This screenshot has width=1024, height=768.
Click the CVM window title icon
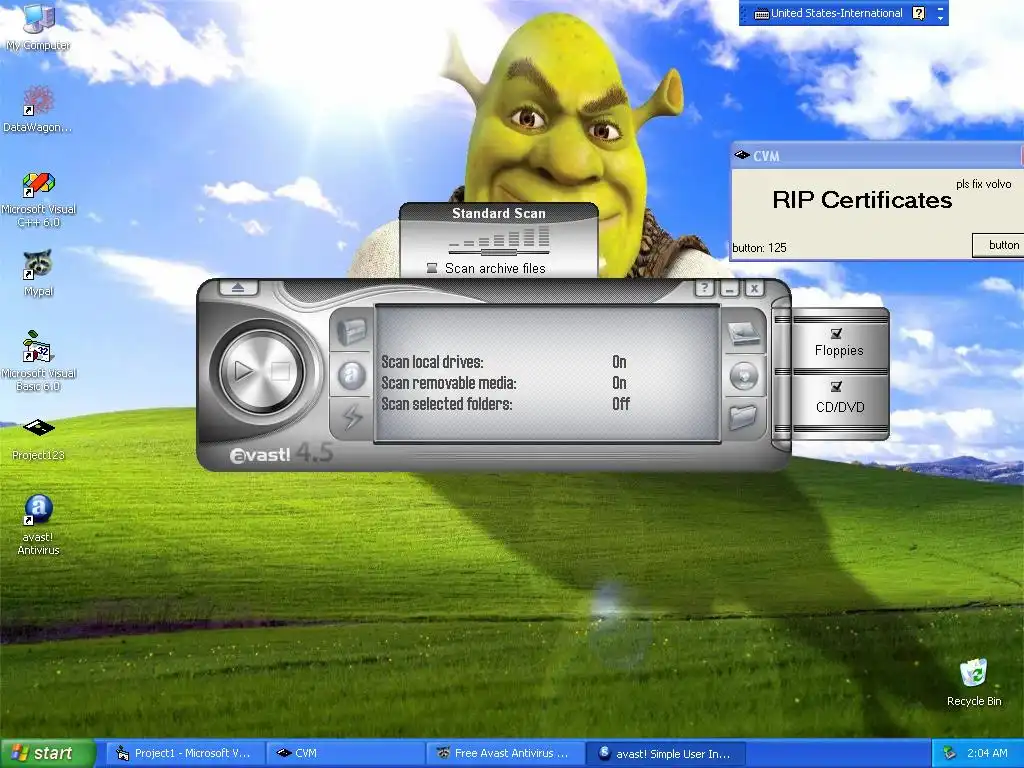742,155
